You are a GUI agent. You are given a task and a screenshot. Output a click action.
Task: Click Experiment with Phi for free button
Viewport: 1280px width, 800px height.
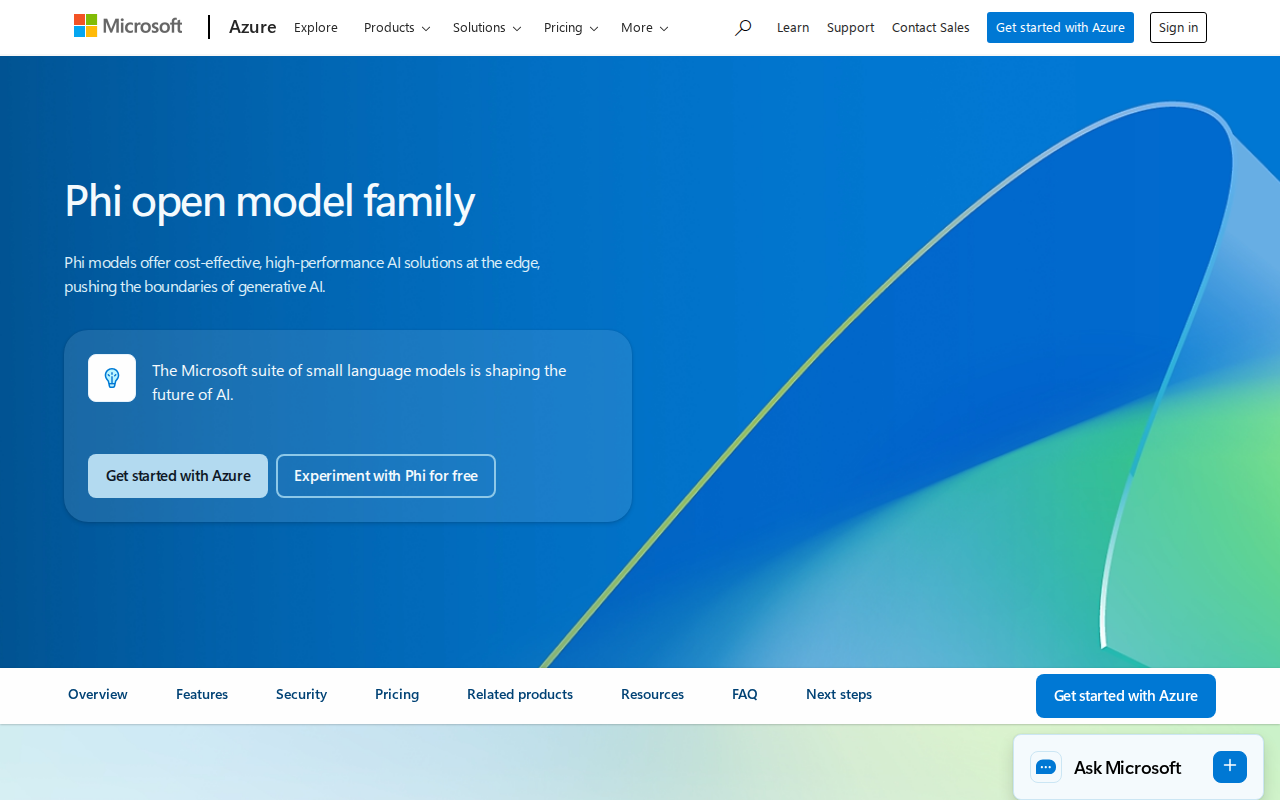[x=386, y=476]
